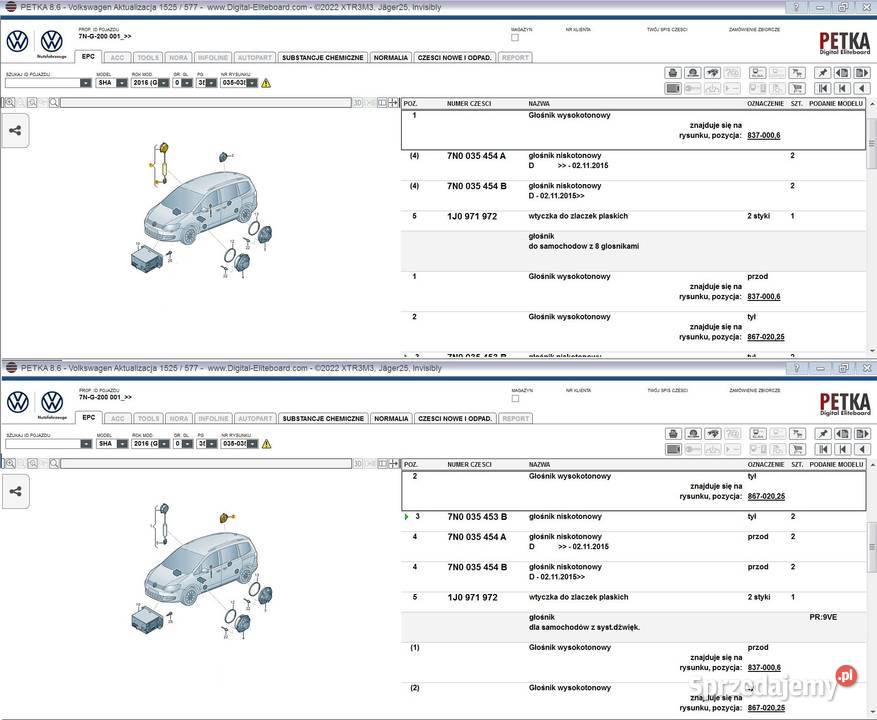Viewport: 877px width, 720px height.
Task: Open the Model SHA dropdown in the upper window
Action: pyautogui.click(x=122, y=83)
